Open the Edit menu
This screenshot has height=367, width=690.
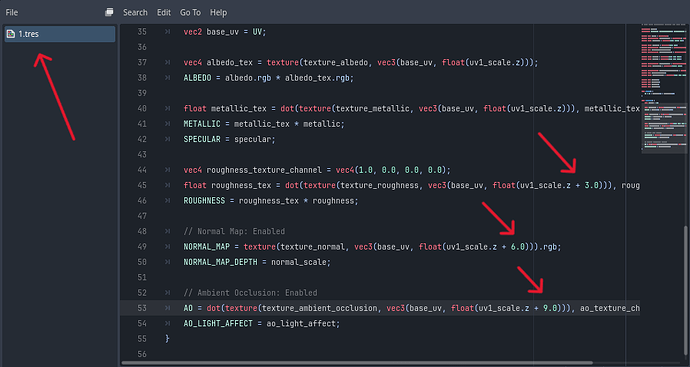click(164, 12)
